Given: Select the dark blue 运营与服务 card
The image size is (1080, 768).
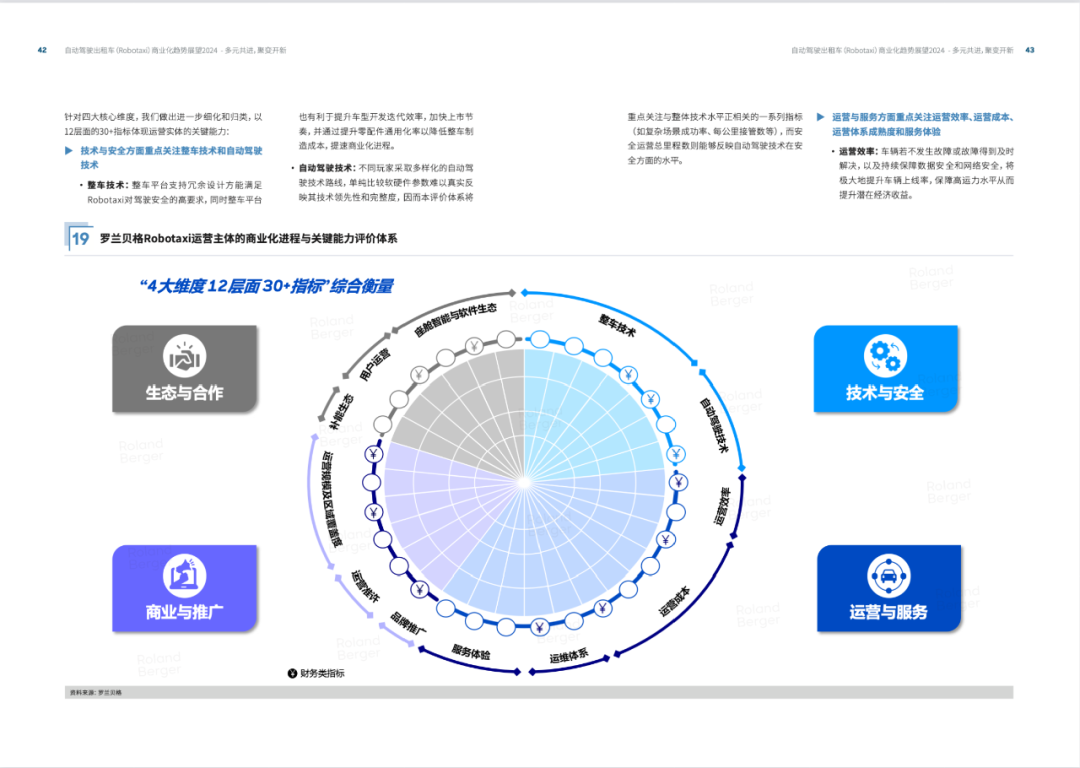Looking at the screenshot, I should [x=889, y=588].
